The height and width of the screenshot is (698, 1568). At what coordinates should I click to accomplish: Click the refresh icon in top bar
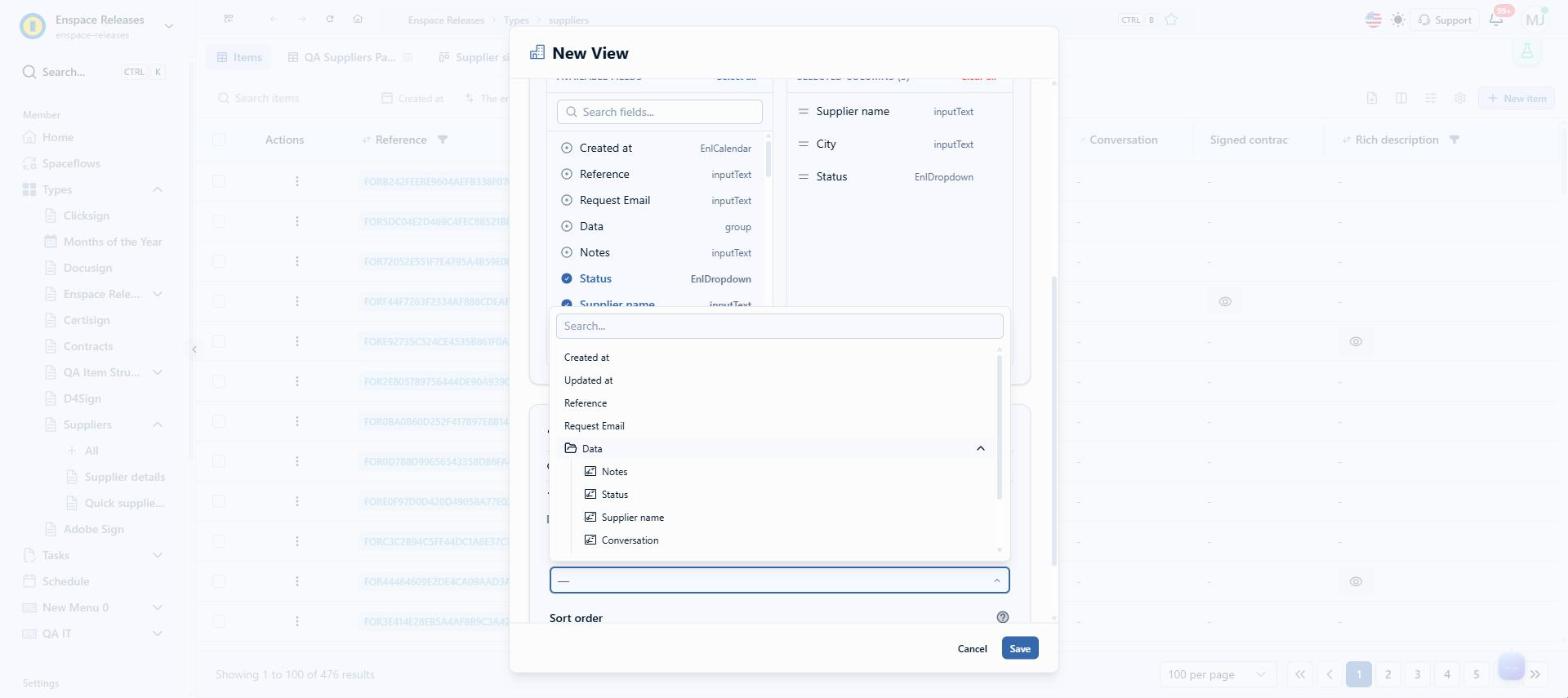click(x=330, y=20)
